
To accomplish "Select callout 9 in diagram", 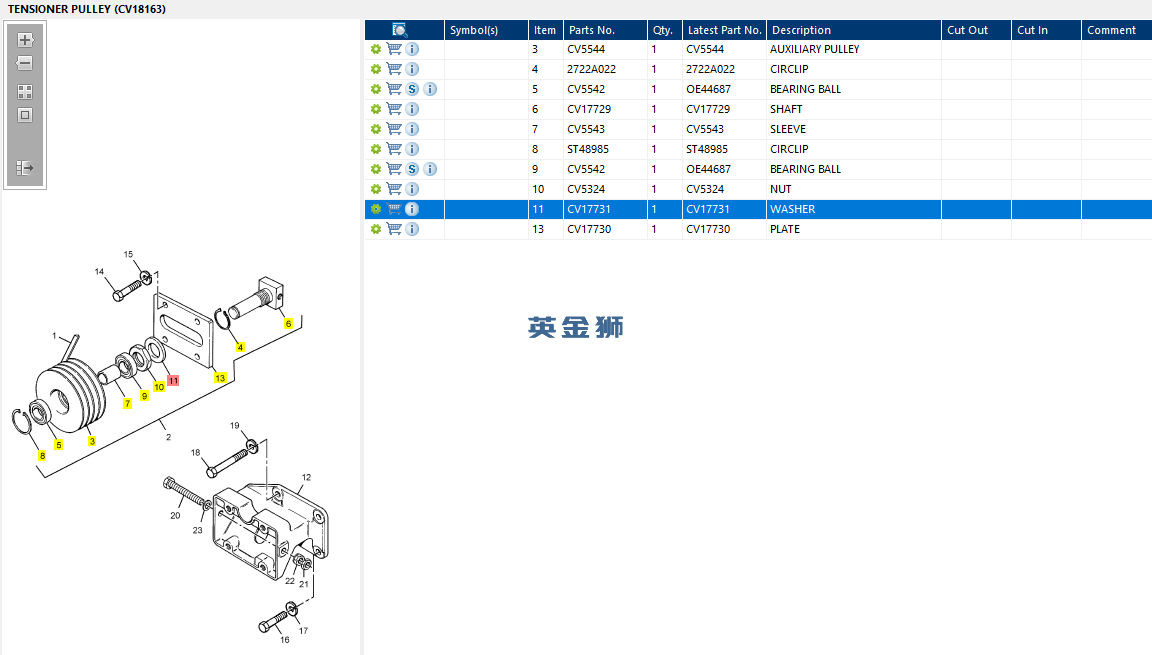I will click(x=144, y=396).
